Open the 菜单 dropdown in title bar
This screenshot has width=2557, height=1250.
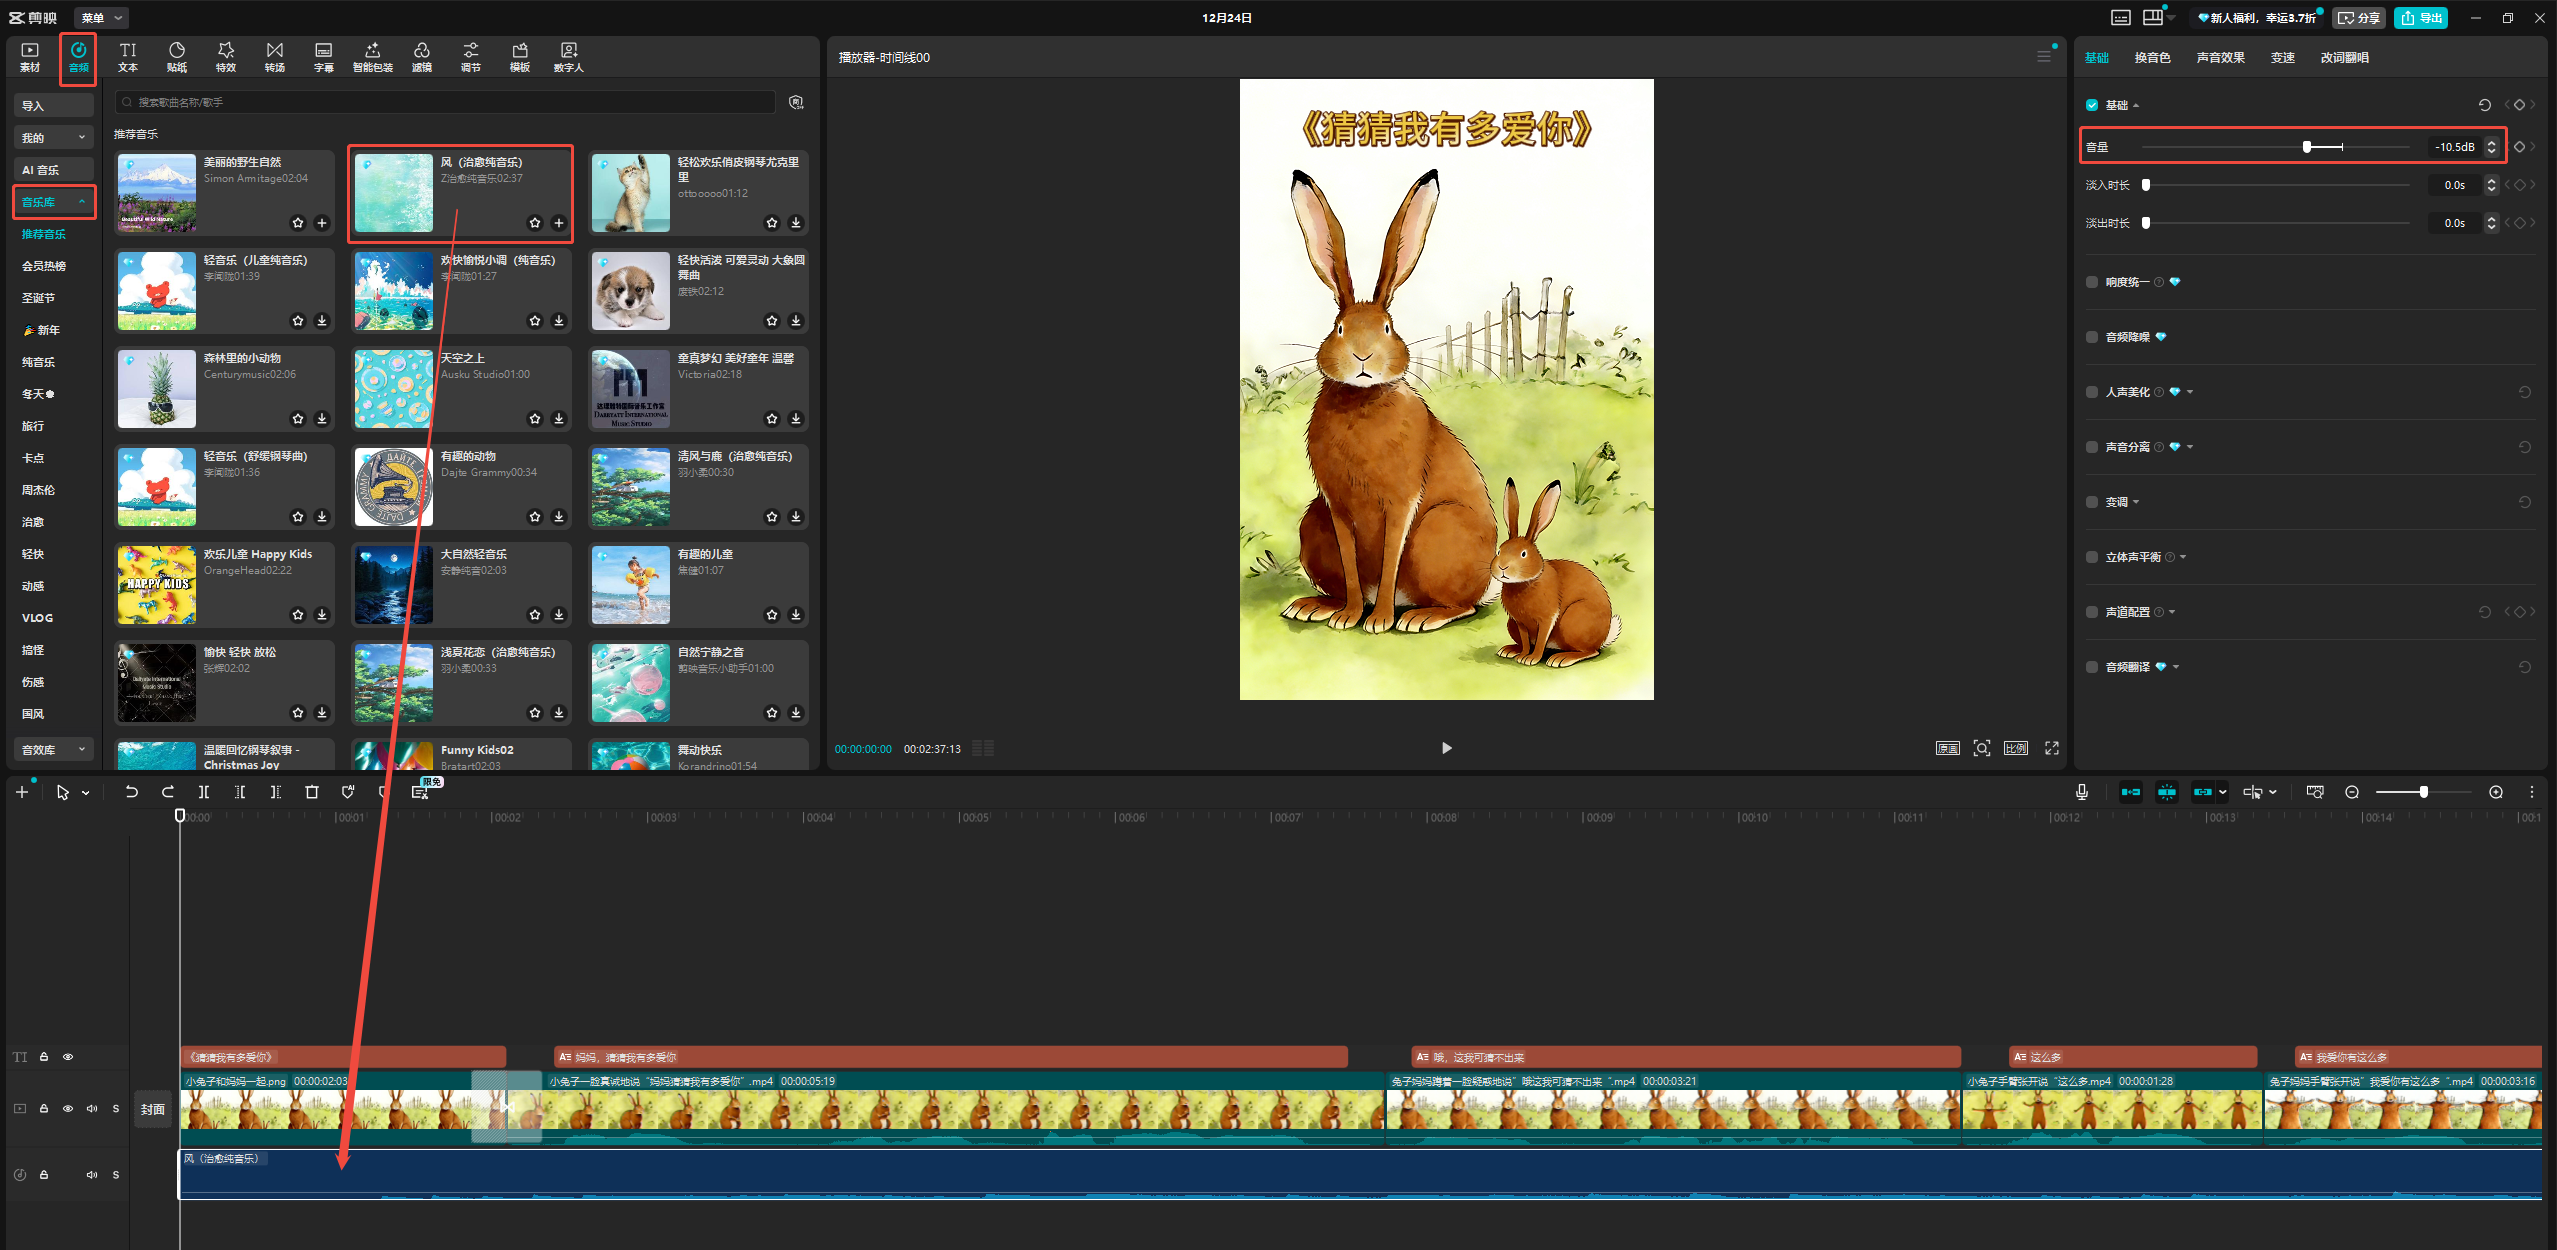tap(102, 18)
